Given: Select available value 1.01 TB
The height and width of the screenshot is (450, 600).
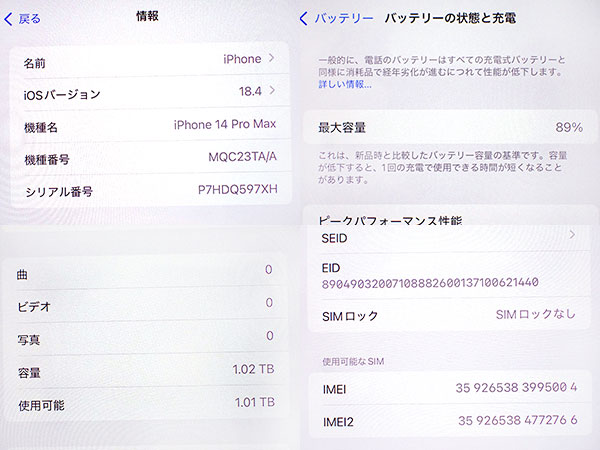Looking at the screenshot, I should pos(255,402).
